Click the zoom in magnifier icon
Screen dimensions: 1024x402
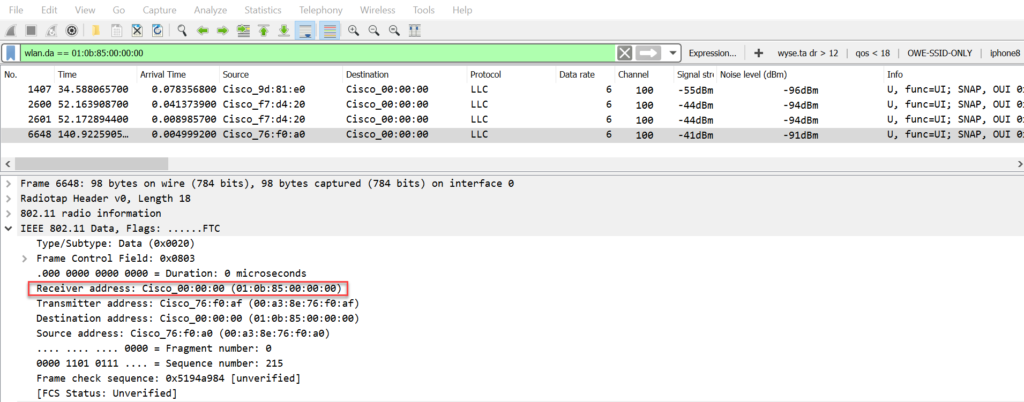point(353,31)
